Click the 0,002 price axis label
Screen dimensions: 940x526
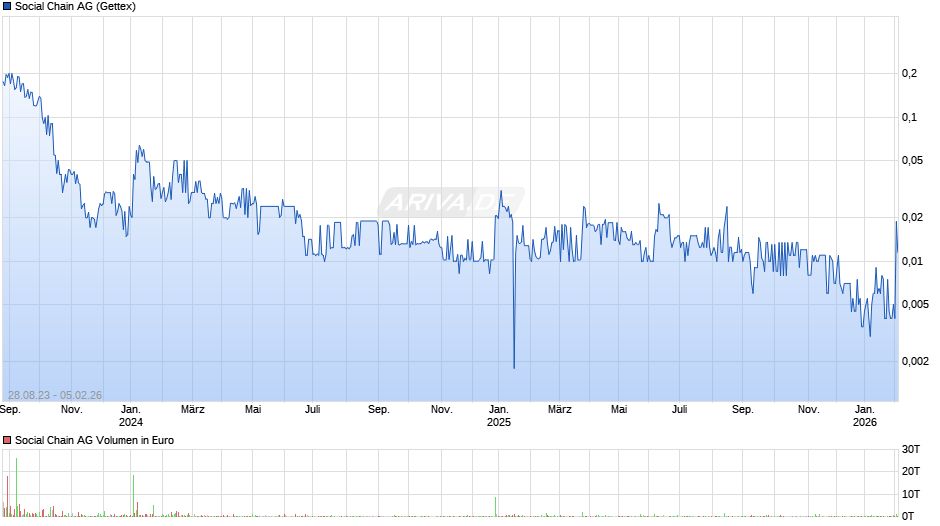[x=915, y=361]
